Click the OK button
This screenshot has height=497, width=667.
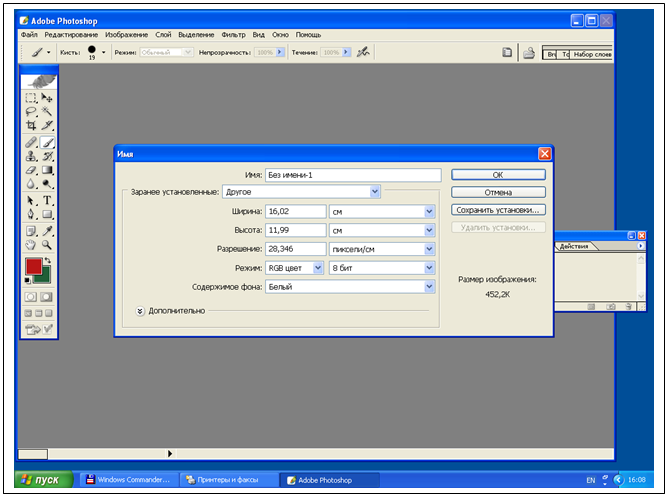point(498,174)
